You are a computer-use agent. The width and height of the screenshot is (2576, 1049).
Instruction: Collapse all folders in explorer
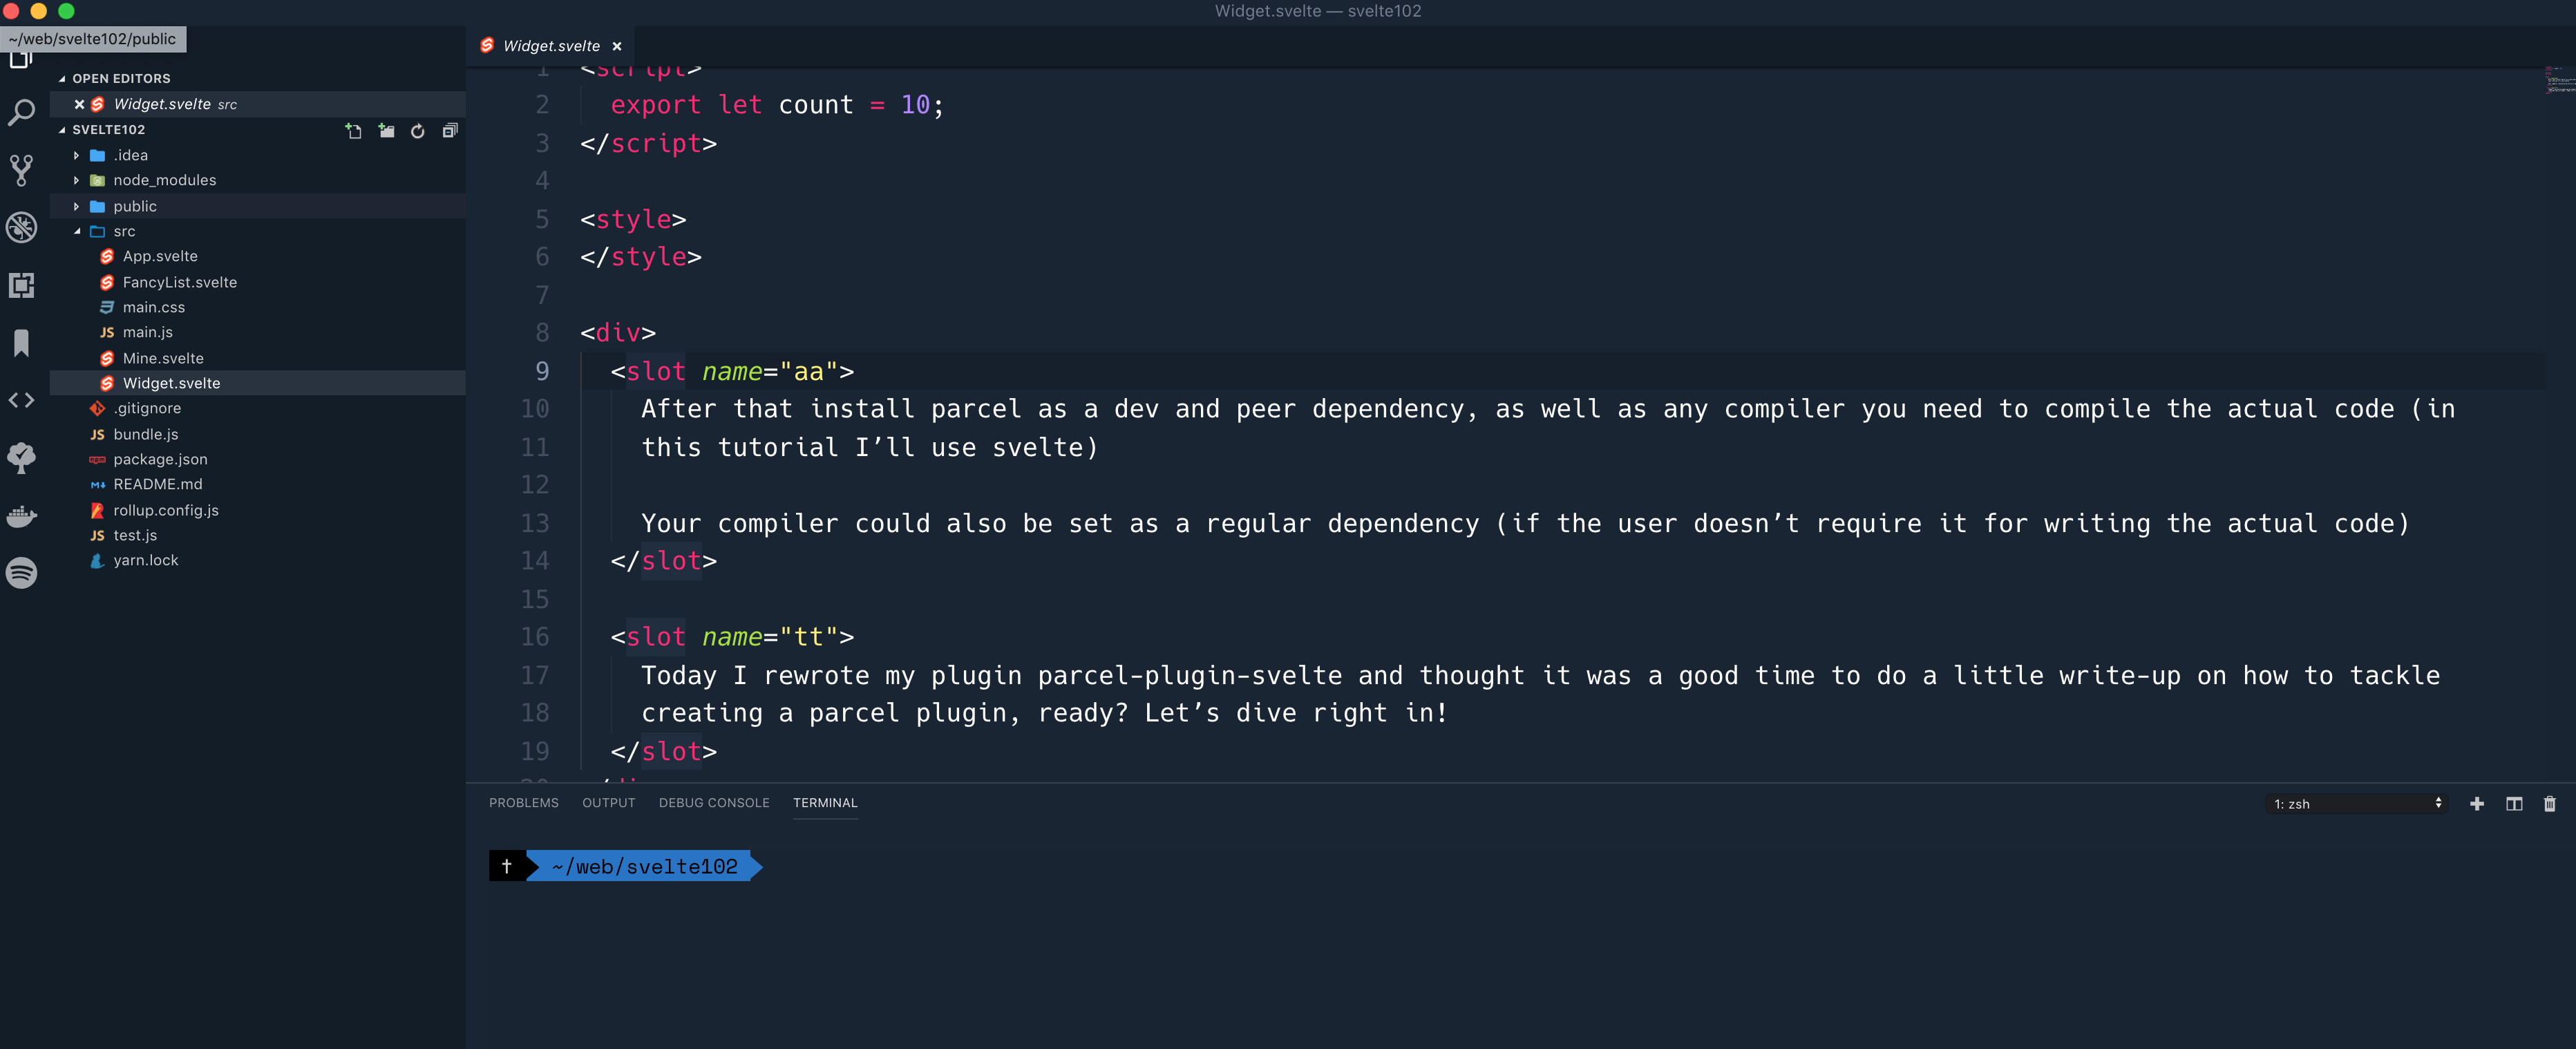(x=450, y=131)
